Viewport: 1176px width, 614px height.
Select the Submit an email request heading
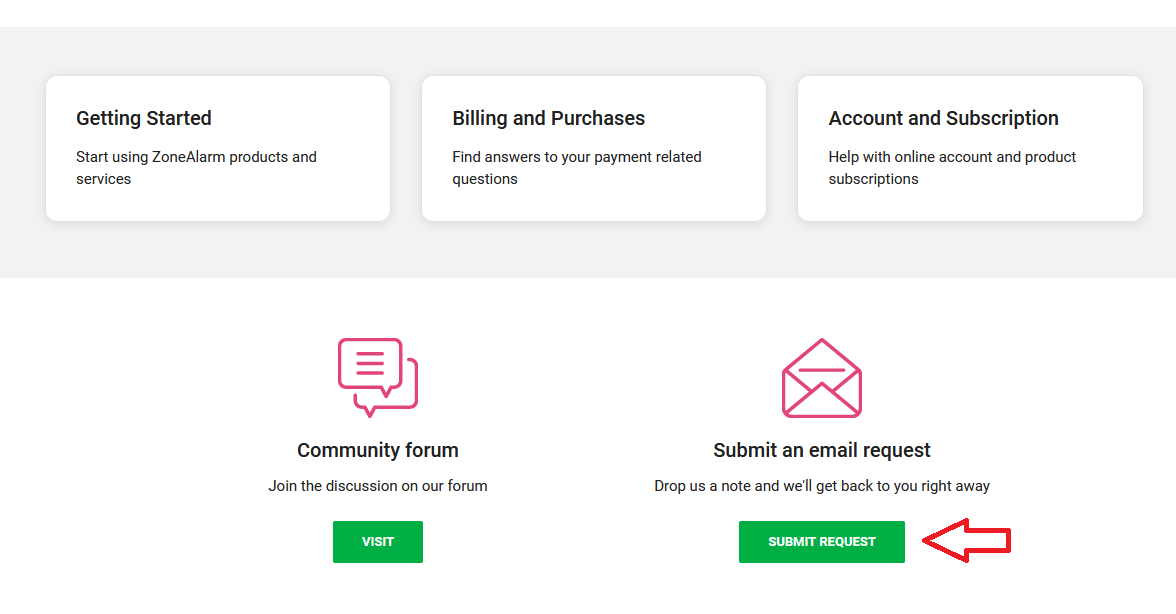821,450
